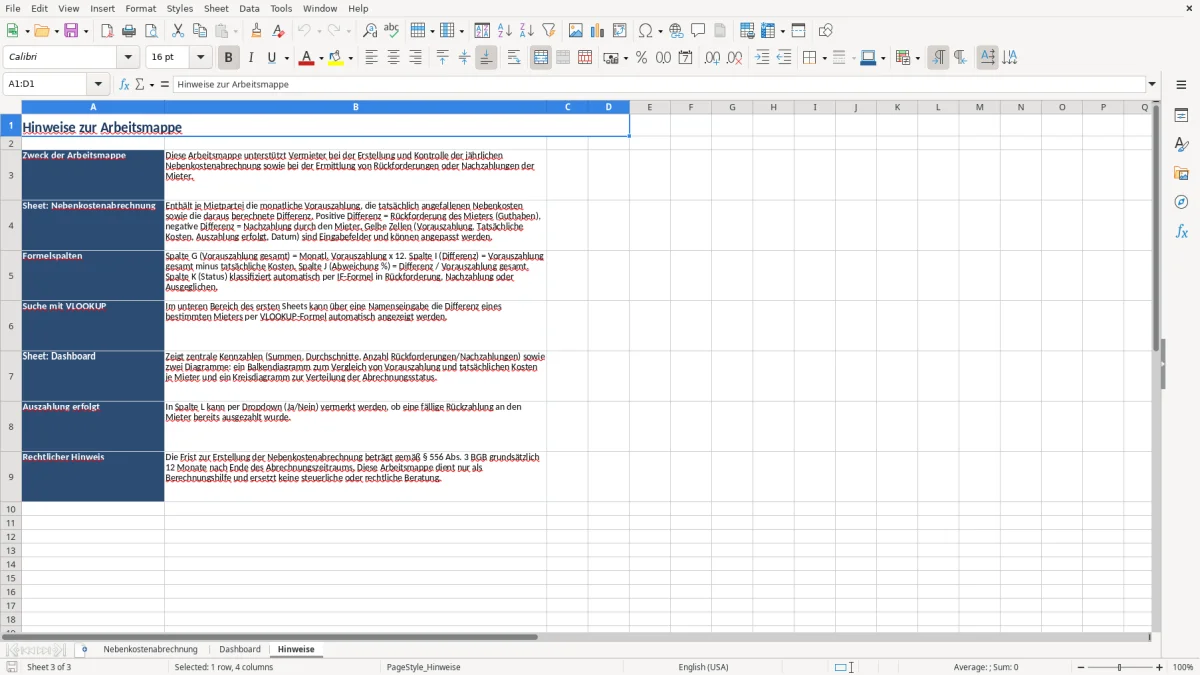Apply the yellow background color
The width and height of the screenshot is (1200, 675).
336,58
